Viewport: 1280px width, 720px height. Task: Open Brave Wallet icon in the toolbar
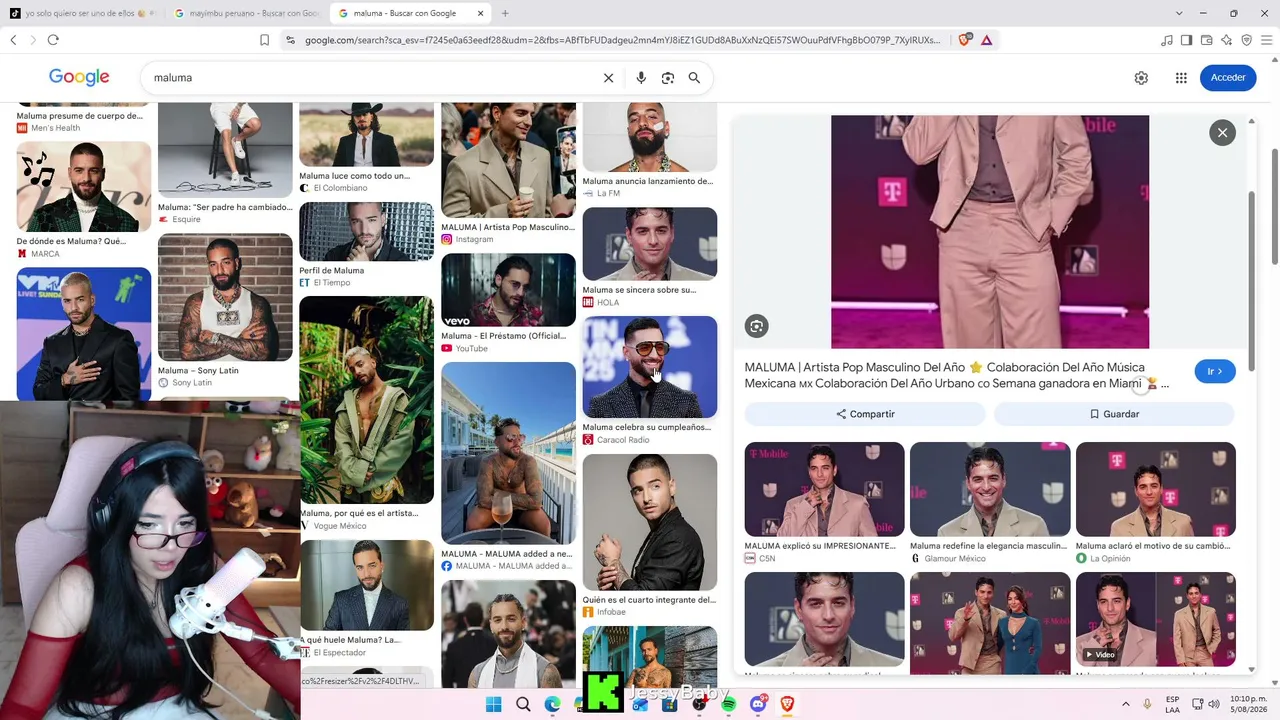pyautogui.click(x=1206, y=40)
